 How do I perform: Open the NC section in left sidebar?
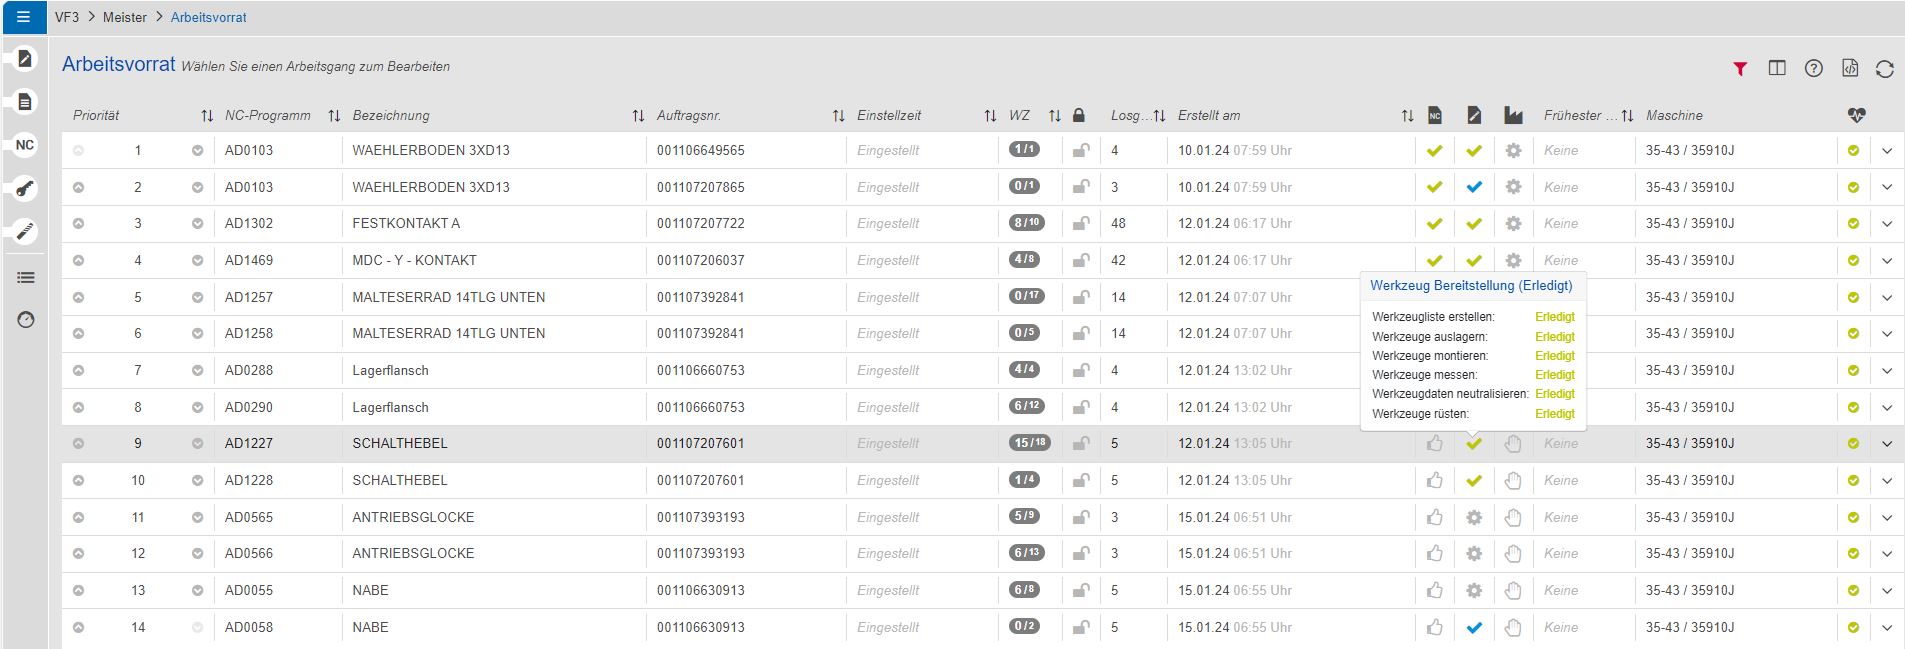coord(25,145)
